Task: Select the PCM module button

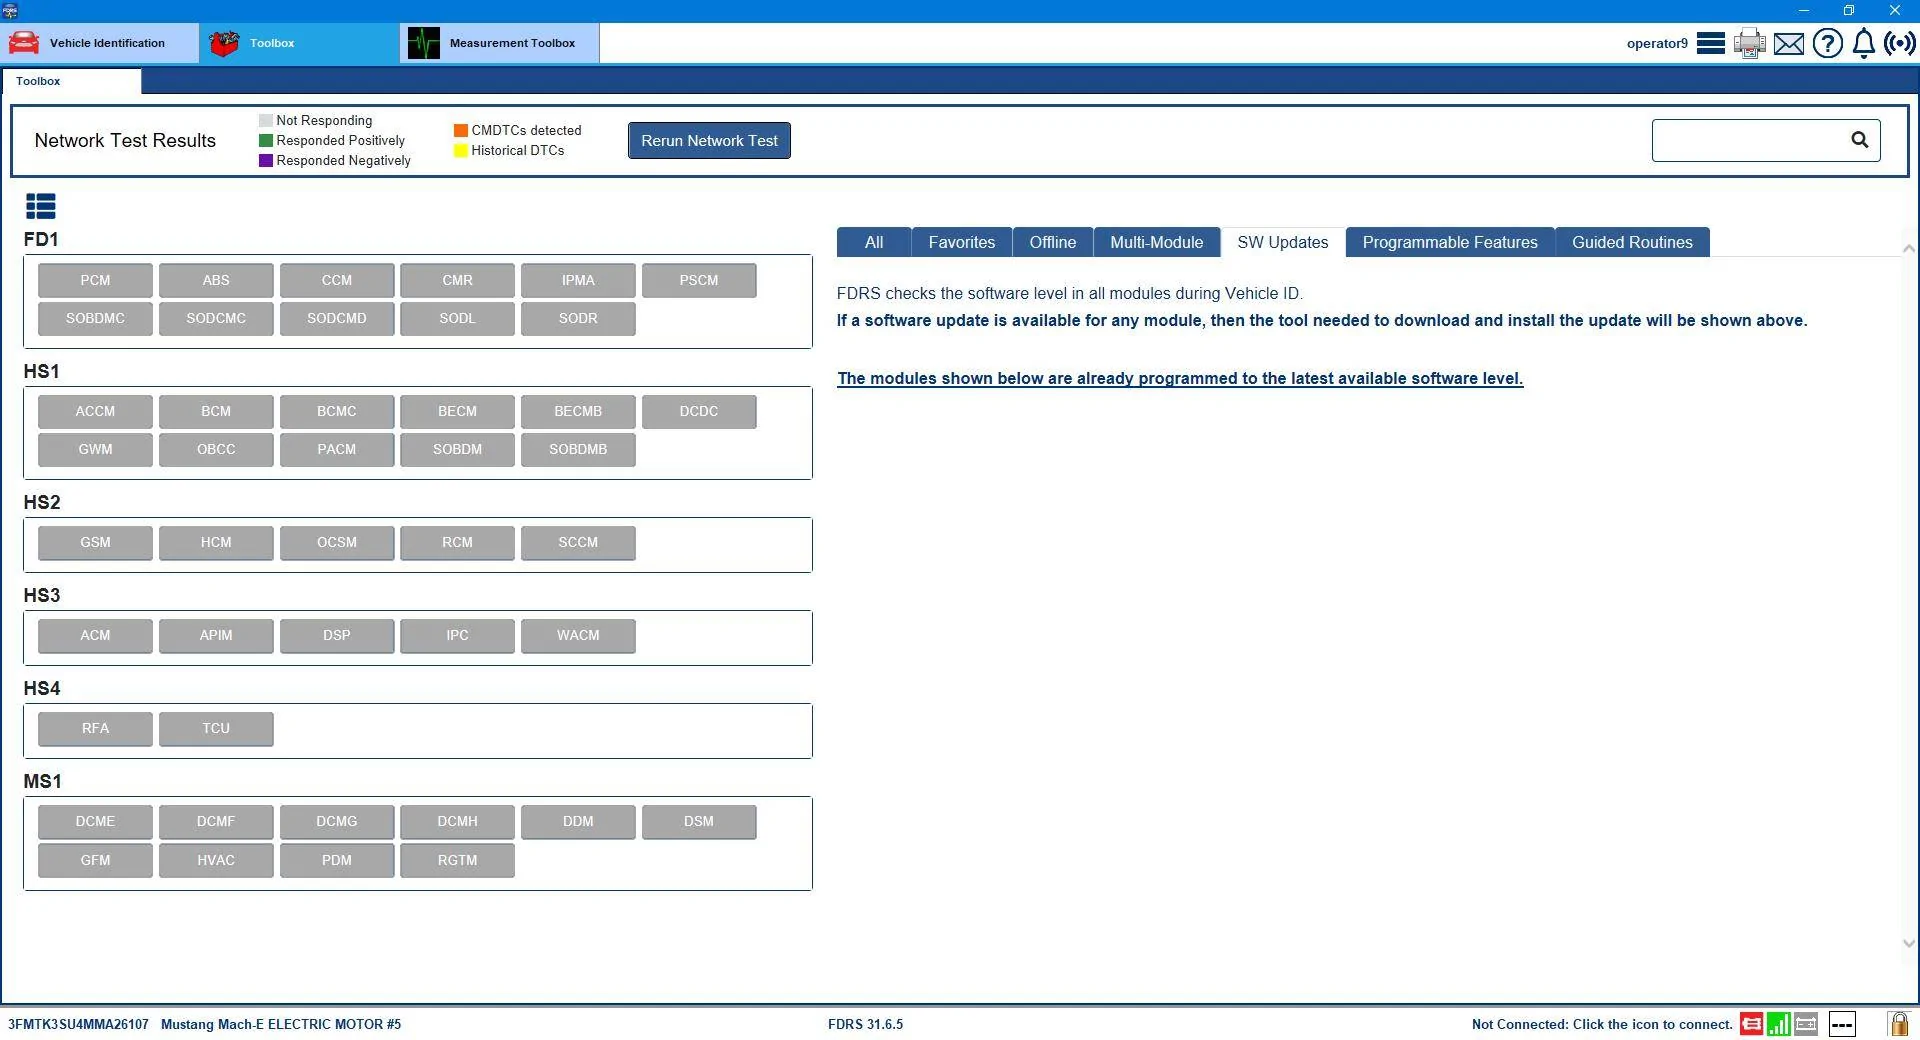Action: click(x=95, y=280)
